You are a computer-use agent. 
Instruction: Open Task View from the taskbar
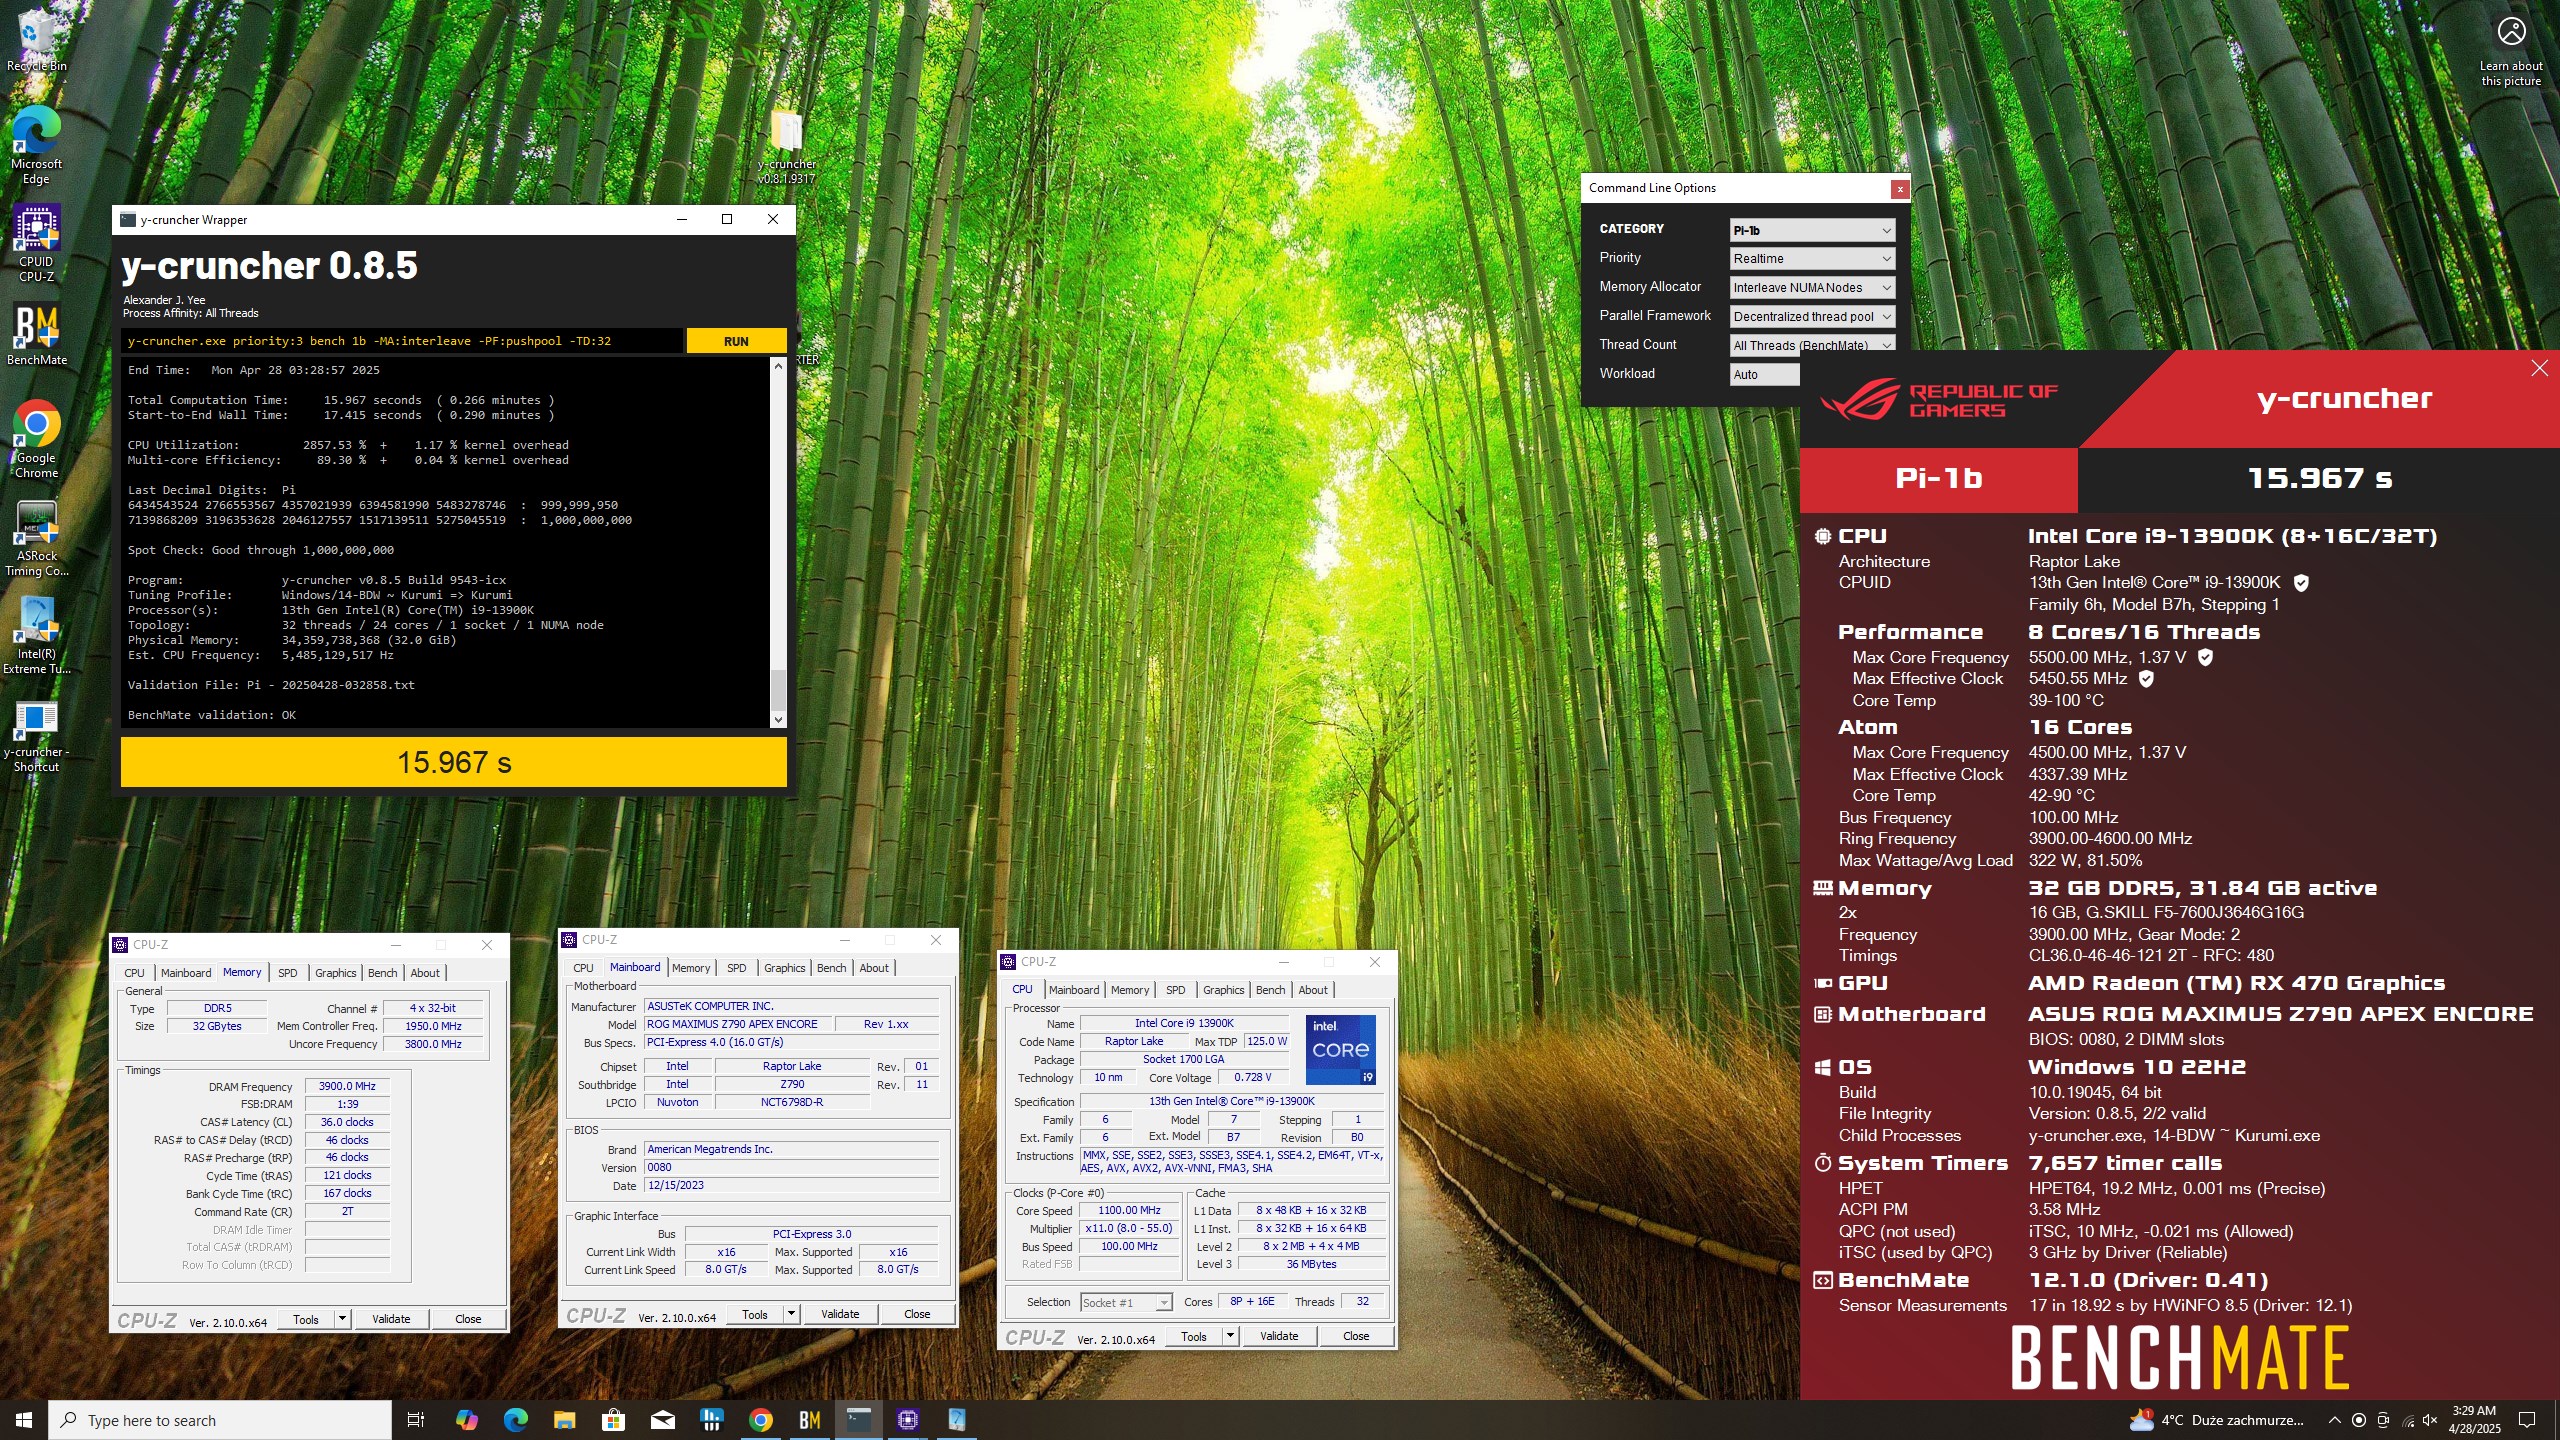click(416, 1420)
